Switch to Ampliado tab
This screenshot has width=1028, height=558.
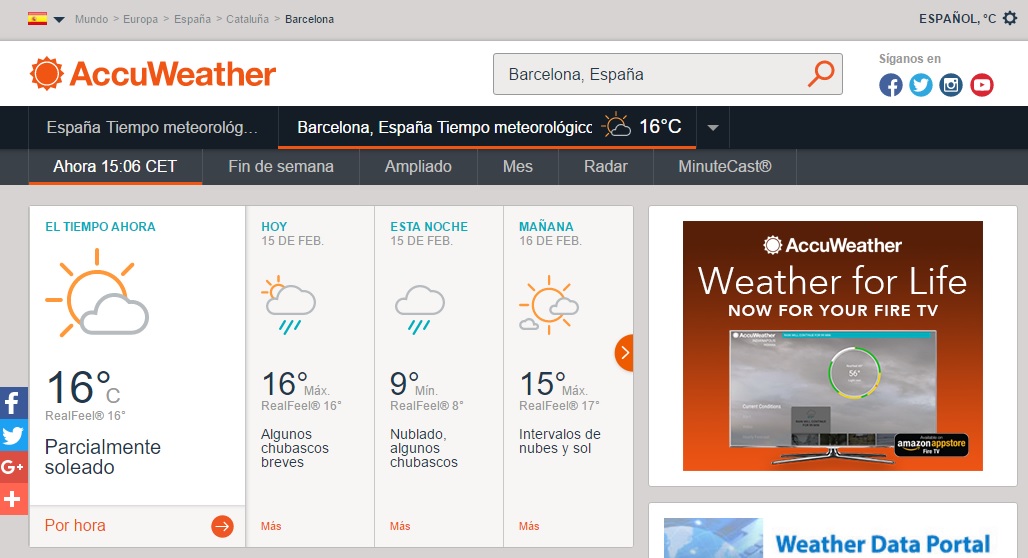tap(418, 167)
